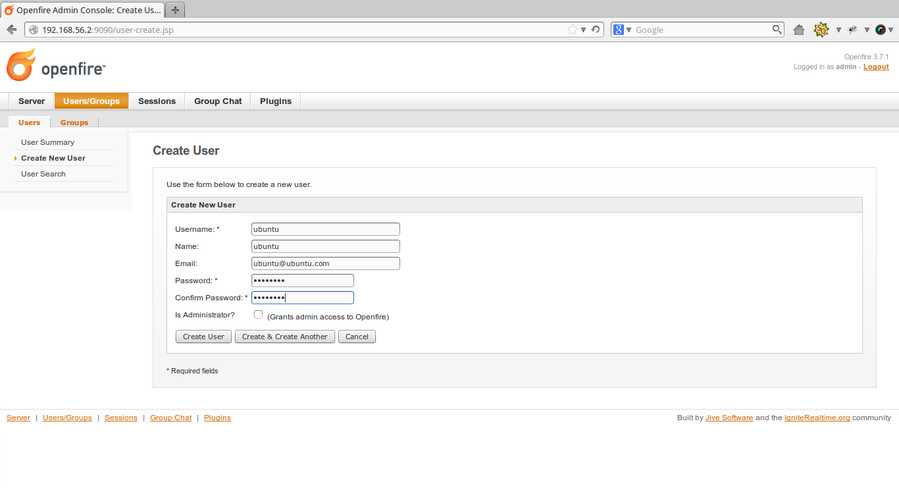Viewport: 899px width, 490px height.
Task: Click the 'Grants admin access to Openfire' text
Action: tap(328, 316)
